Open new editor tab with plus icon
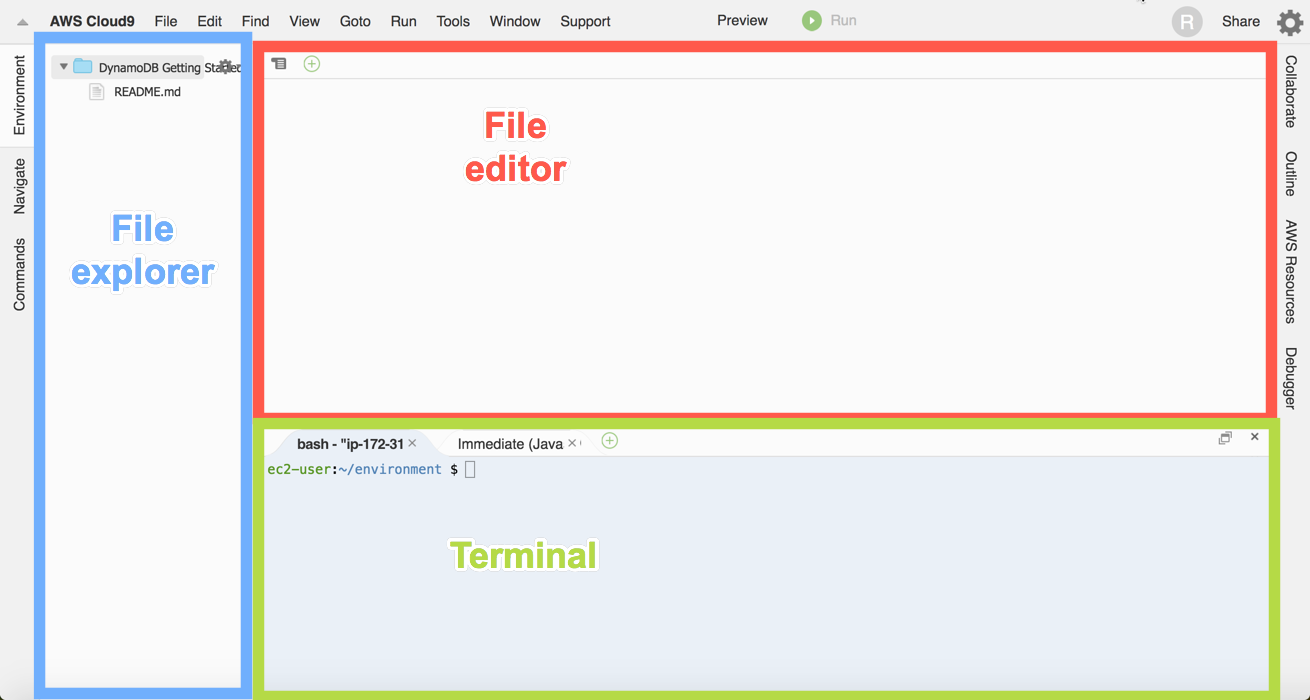Screen dimensions: 1310x700 coord(312,64)
